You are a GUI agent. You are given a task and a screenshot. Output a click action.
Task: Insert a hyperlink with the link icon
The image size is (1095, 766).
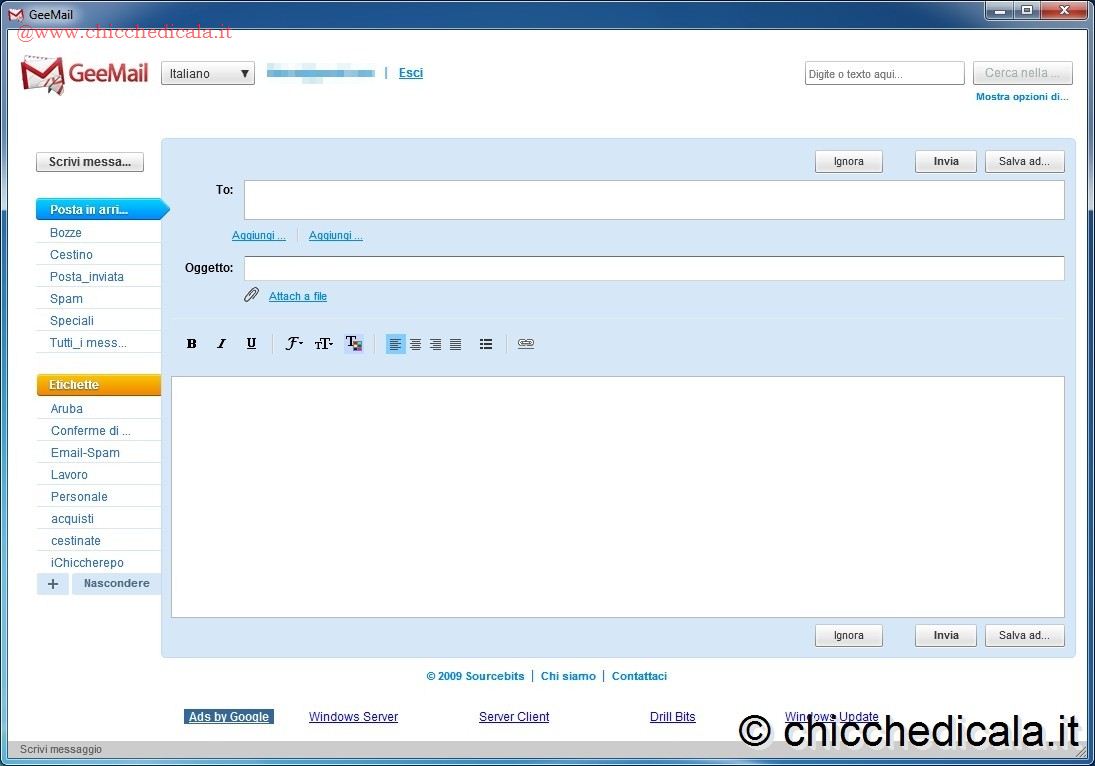click(526, 344)
